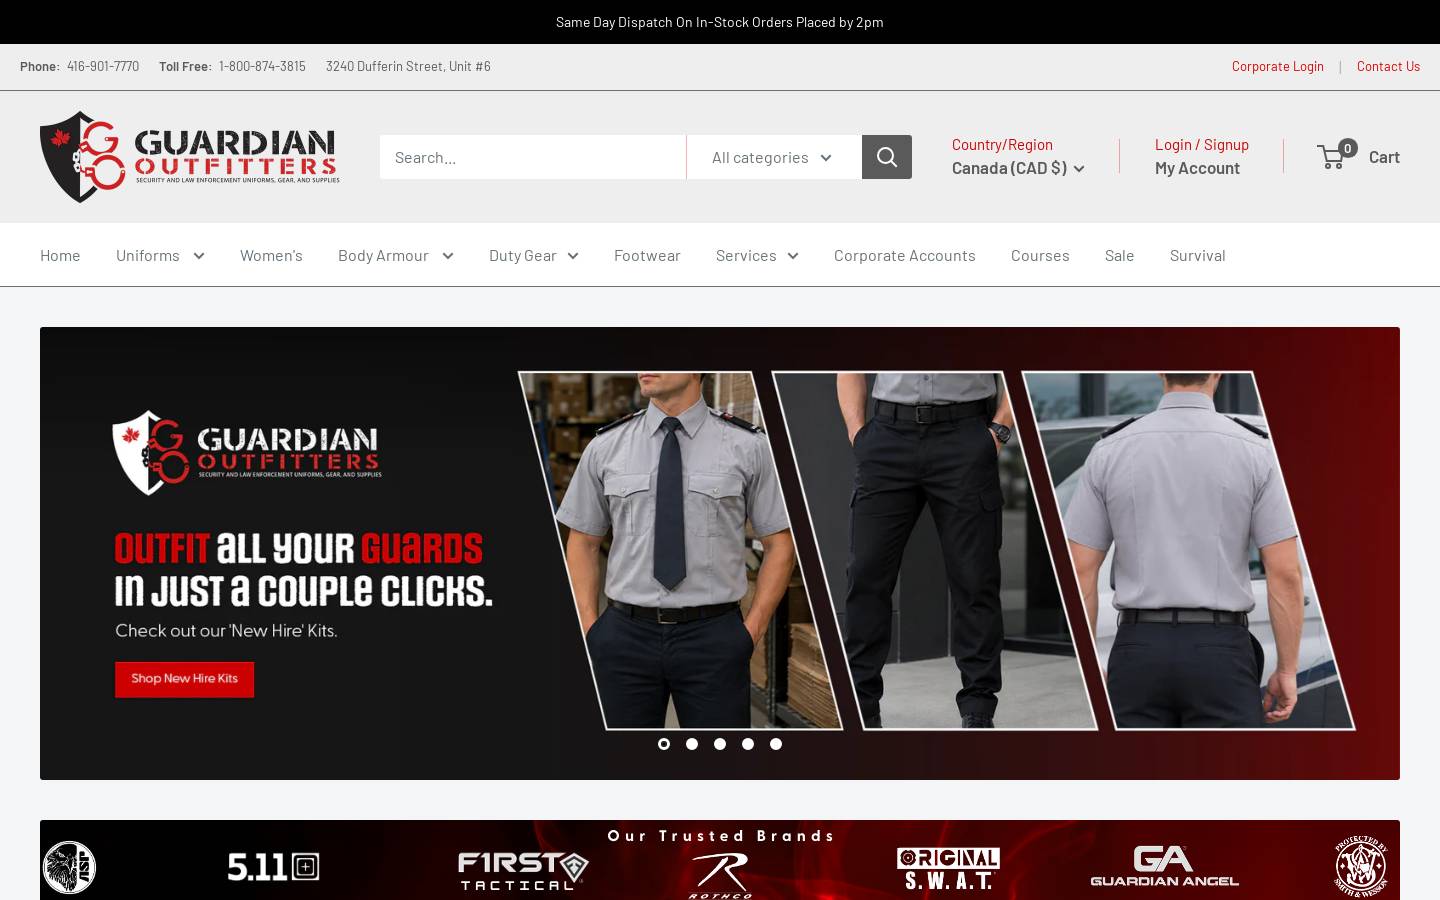Click the Guardian Outfitters header logo
Viewport: 1440px width, 900px height.
190,157
